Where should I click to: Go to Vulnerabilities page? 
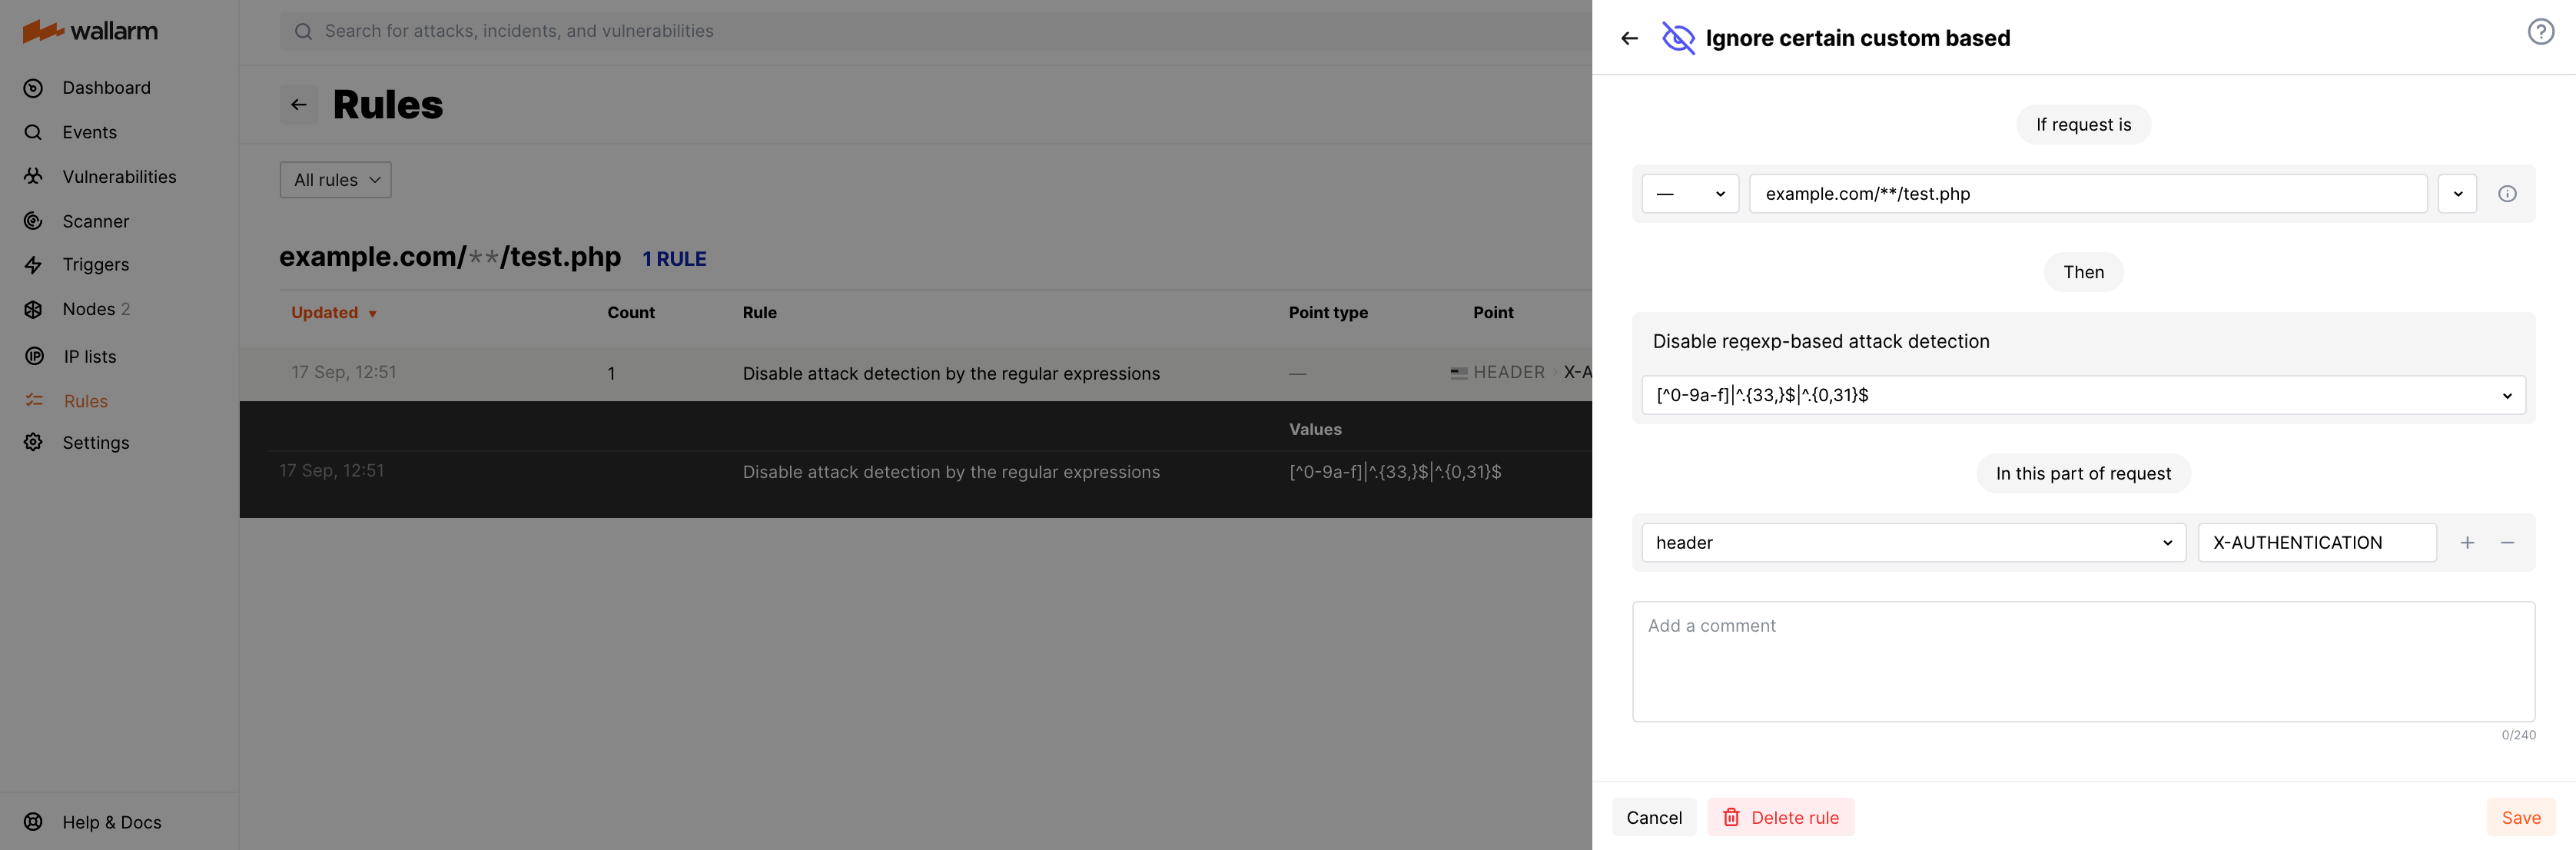pyautogui.click(x=118, y=177)
